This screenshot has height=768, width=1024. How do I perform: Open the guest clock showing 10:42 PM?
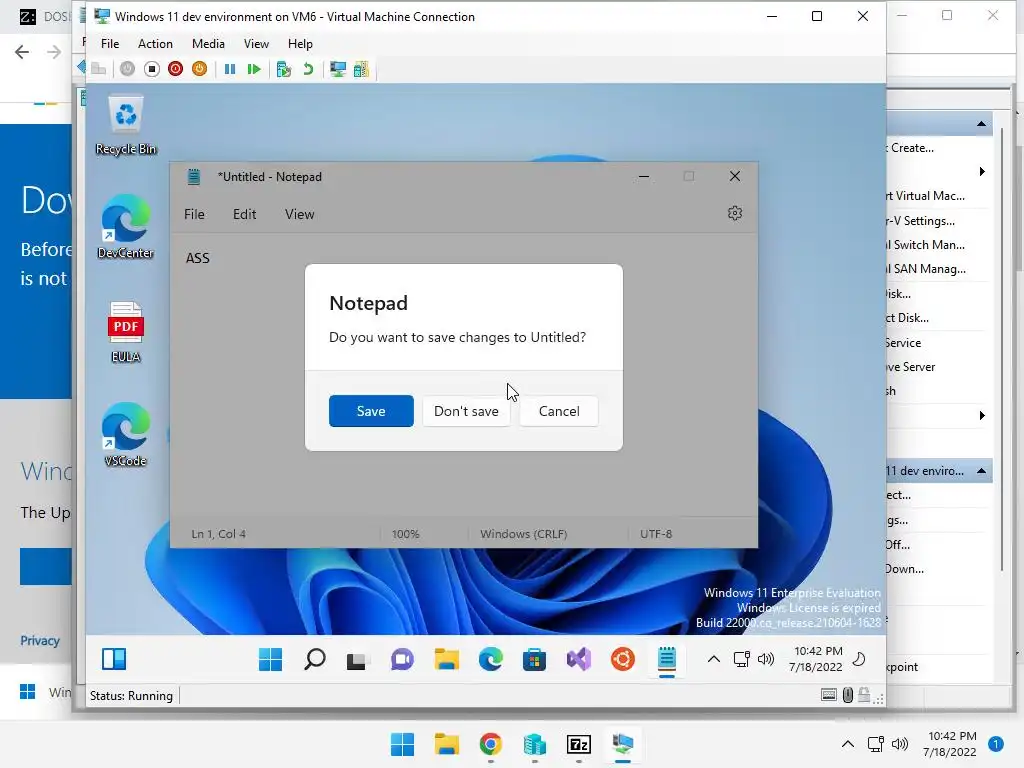pos(816,659)
